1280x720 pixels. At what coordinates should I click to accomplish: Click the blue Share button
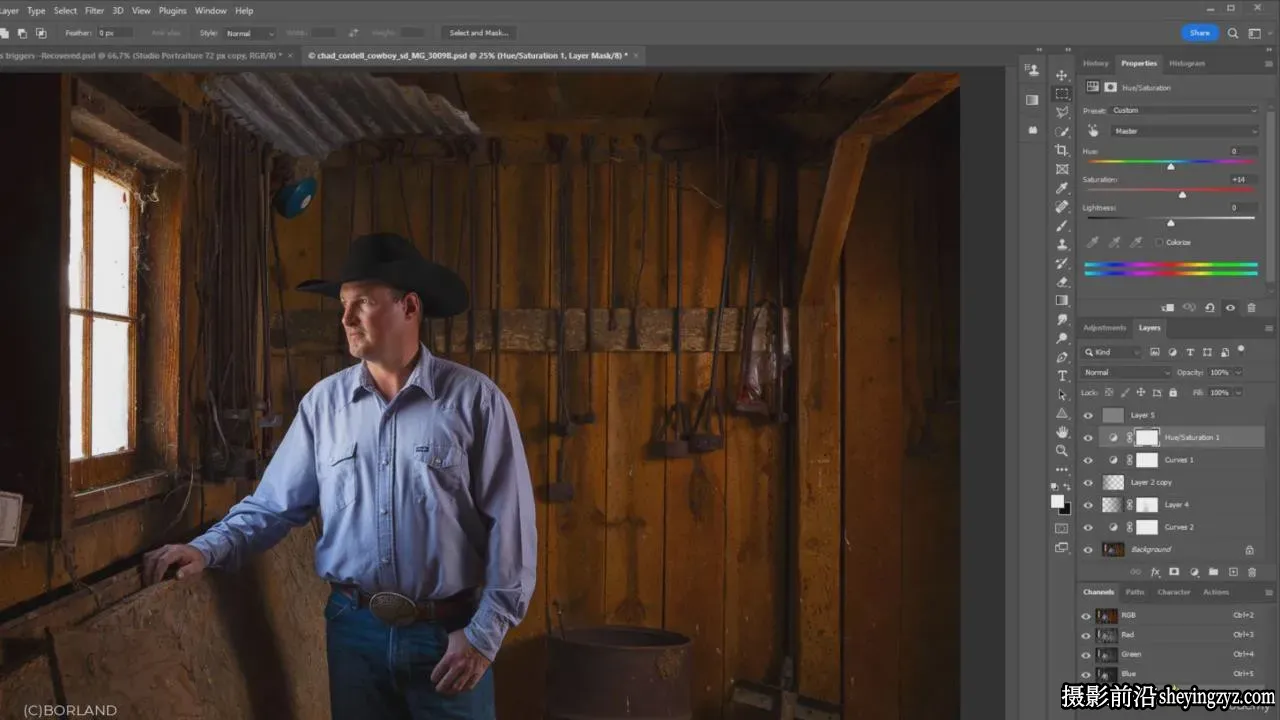point(1199,33)
